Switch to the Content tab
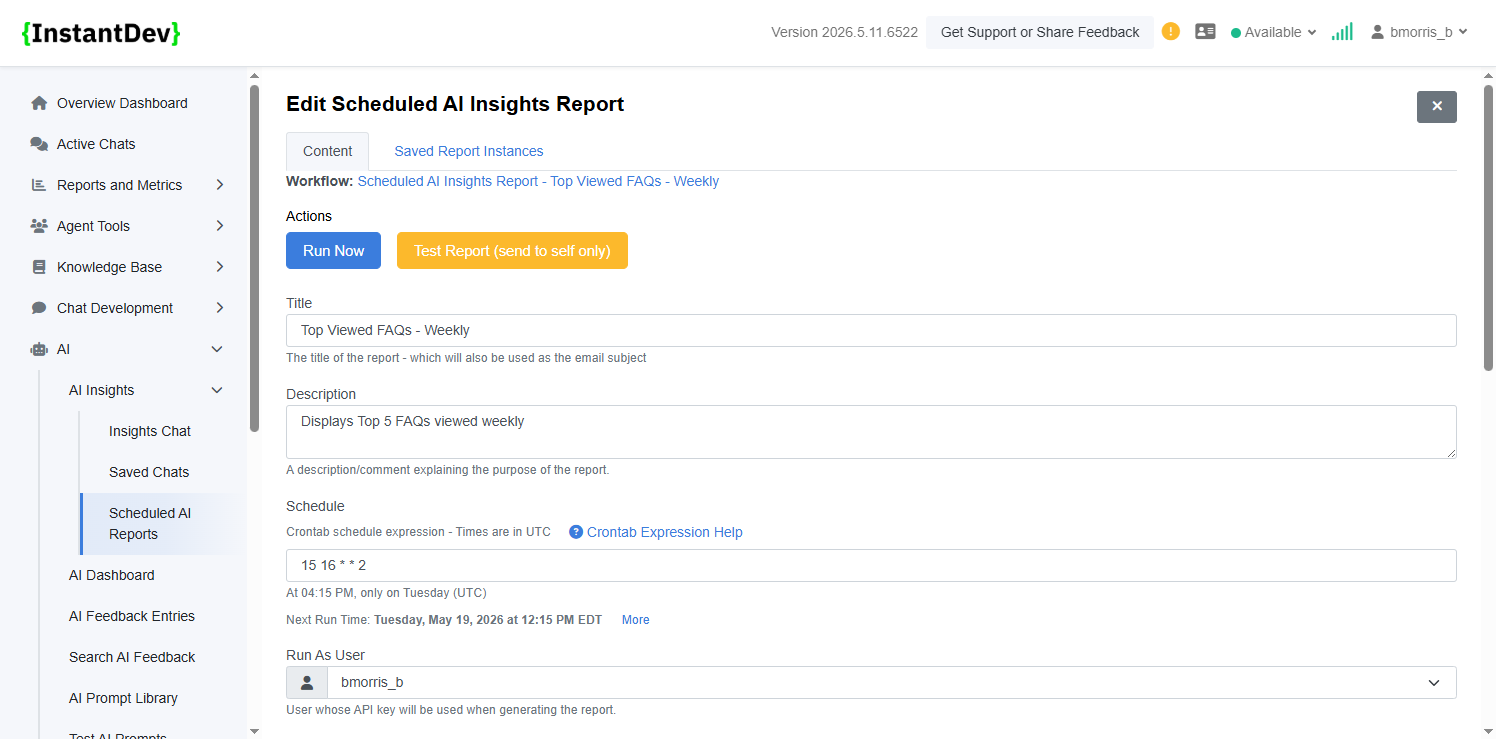1496x739 pixels. click(x=328, y=151)
